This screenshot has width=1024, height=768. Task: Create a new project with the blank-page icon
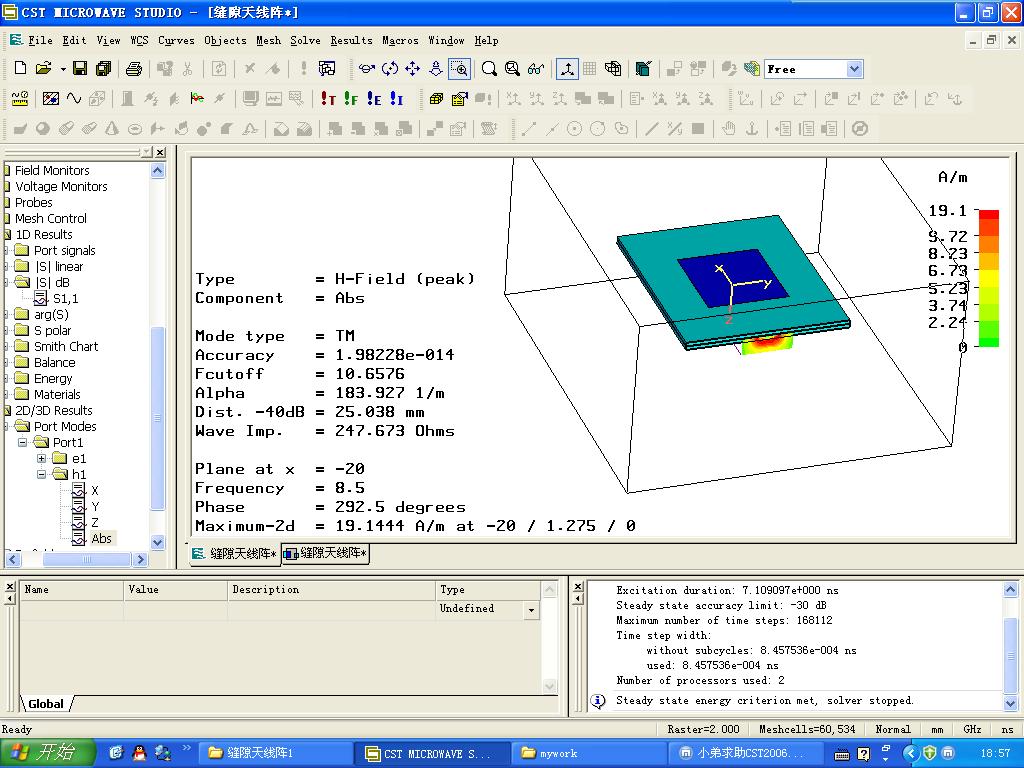[x=20, y=69]
